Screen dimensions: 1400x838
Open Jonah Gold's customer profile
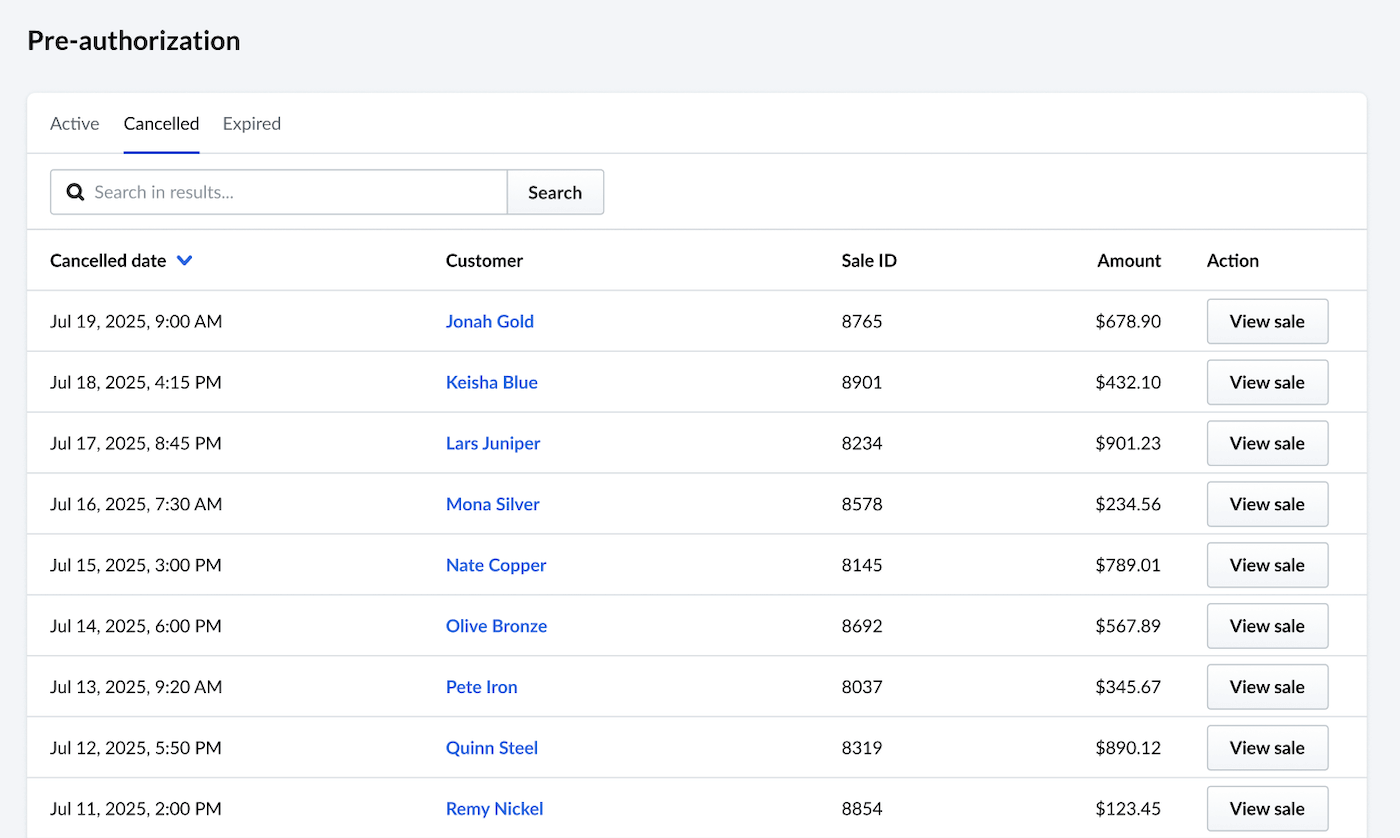click(x=490, y=321)
